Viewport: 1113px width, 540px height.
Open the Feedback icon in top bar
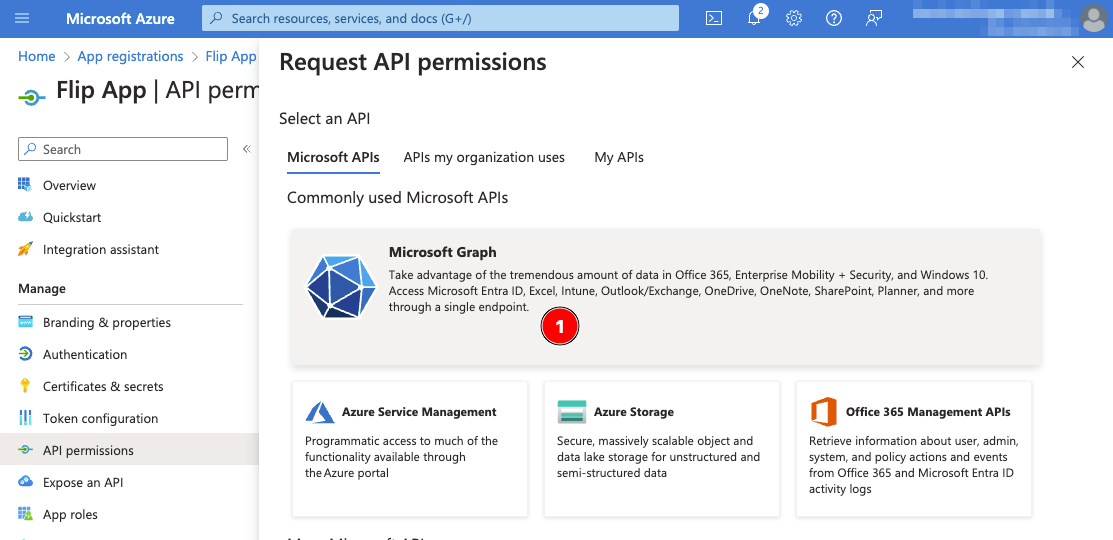click(x=874, y=18)
